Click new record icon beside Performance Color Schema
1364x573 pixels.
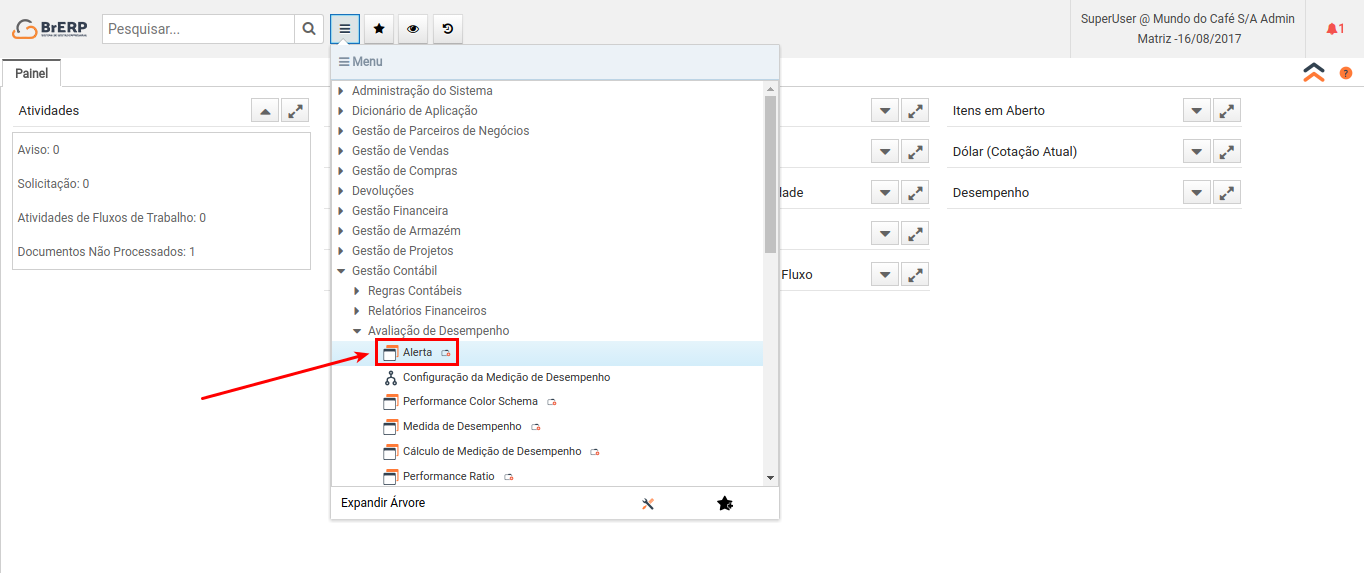click(x=551, y=402)
